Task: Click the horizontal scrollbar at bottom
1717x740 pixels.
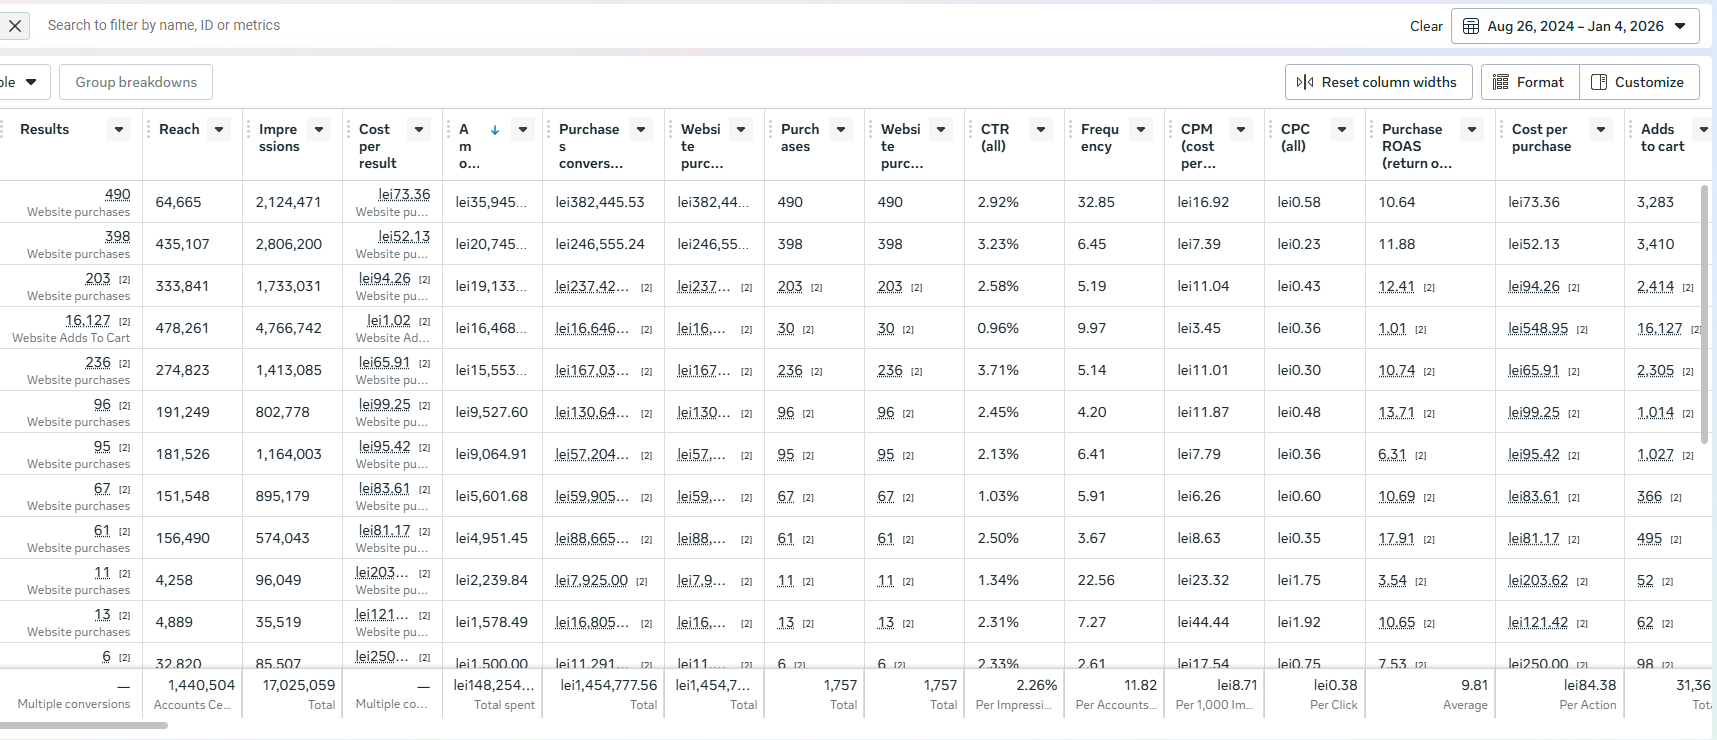Action: tap(84, 726)
